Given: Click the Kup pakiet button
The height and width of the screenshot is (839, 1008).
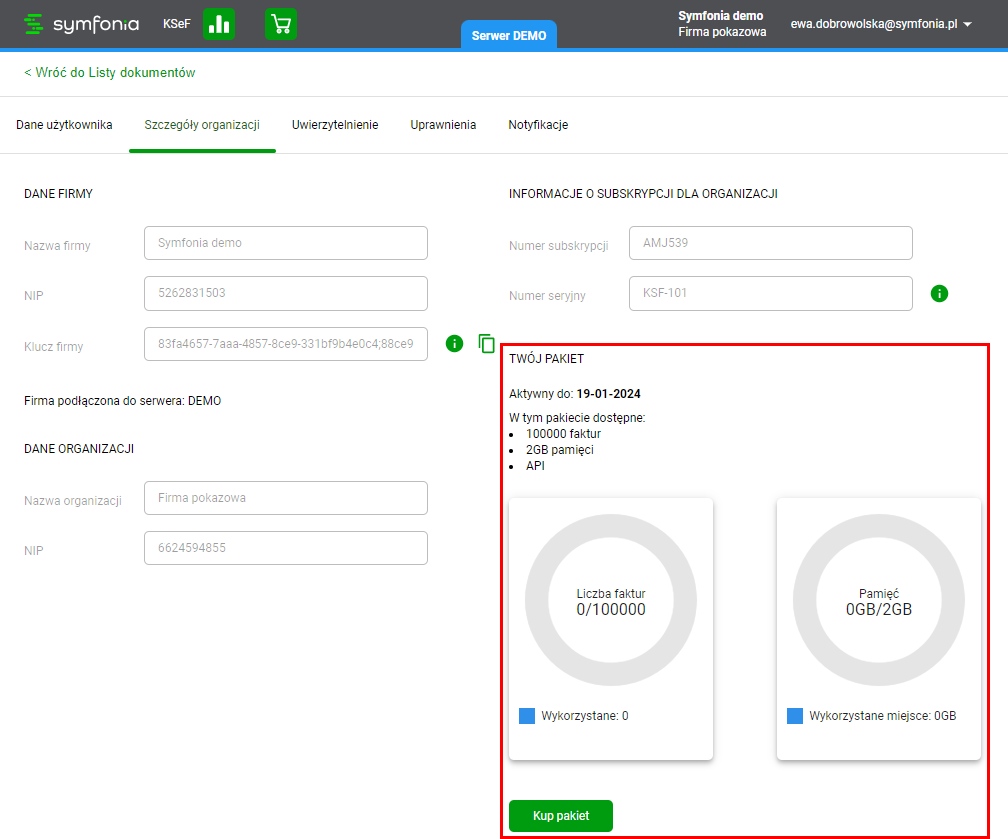Looking at the screenshot, I should 561,816.
